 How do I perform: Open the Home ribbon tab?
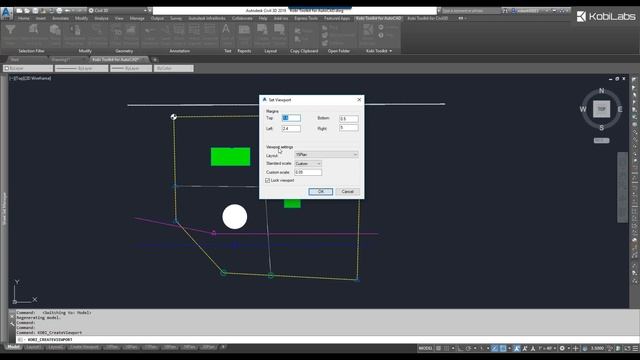23,18
